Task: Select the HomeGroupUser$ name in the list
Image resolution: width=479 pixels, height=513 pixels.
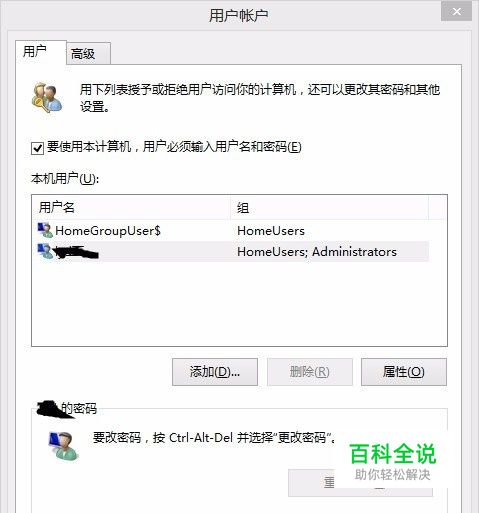Action: 108,231
